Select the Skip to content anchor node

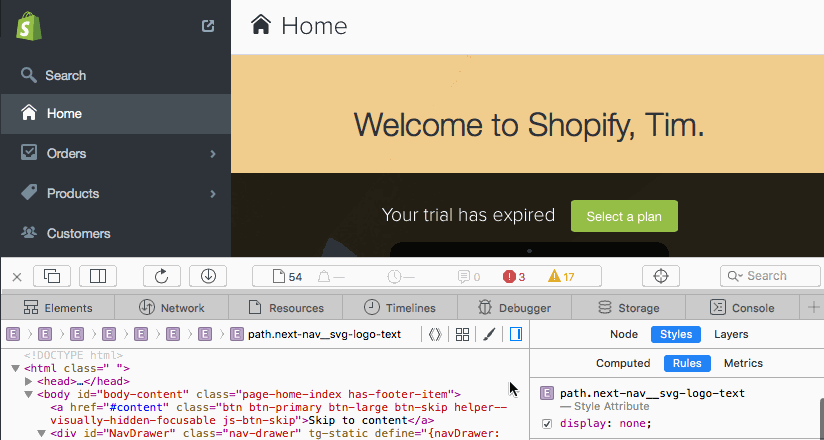279,414
